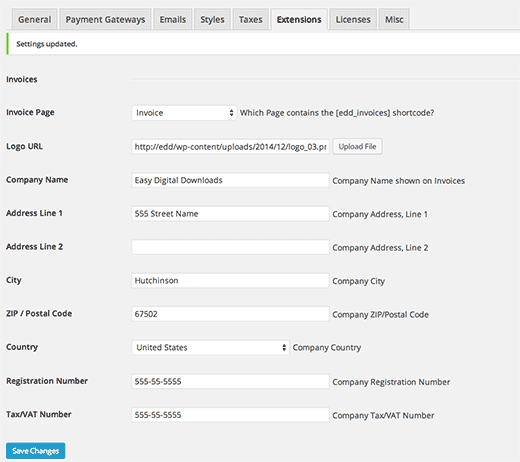Open the Payment Gateways tab
Viewport: 520px width, 462px height.
click(x=105, y=19)
